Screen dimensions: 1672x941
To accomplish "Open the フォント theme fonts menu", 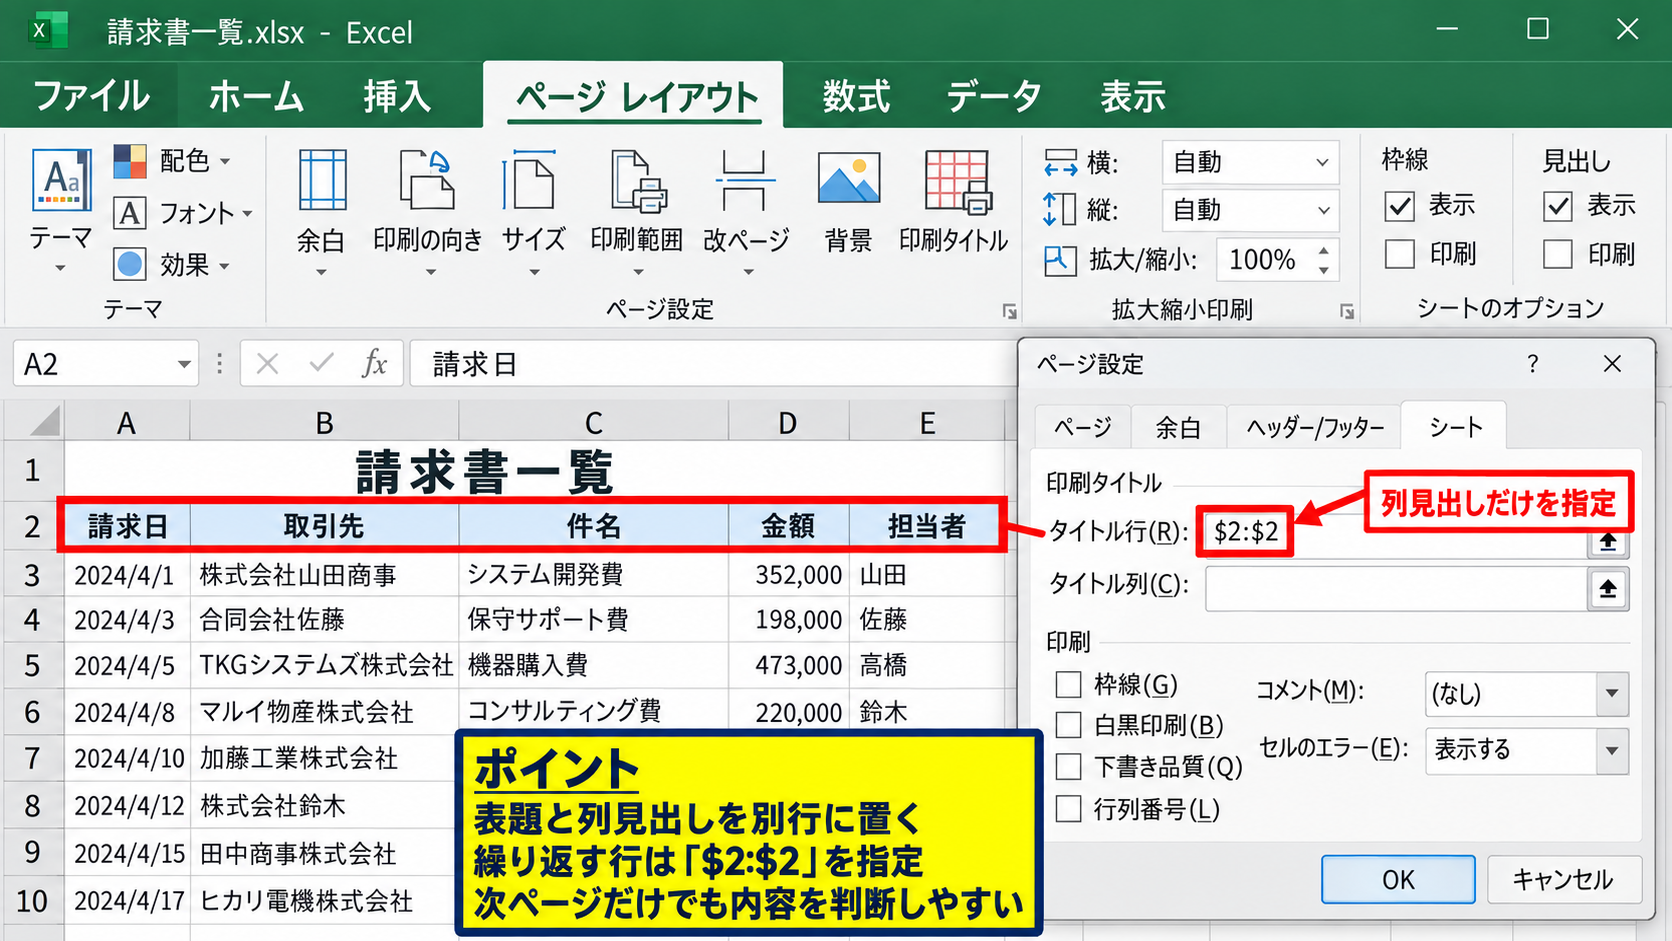I will point(183,213).
